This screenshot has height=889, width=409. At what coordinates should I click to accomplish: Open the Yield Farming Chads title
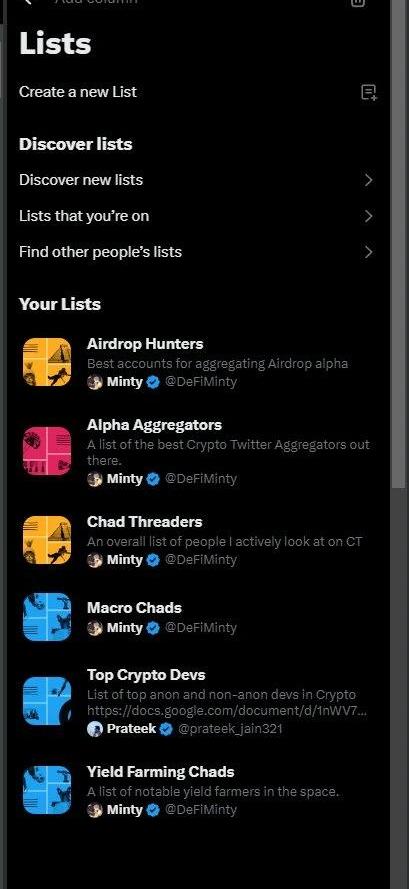(x=161, y=772)
